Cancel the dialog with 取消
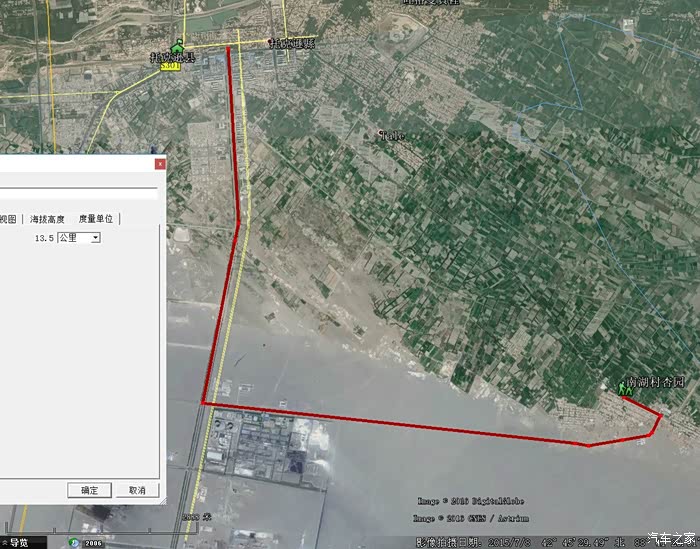This screenshot has height=549, width=700. pos(137,490)
